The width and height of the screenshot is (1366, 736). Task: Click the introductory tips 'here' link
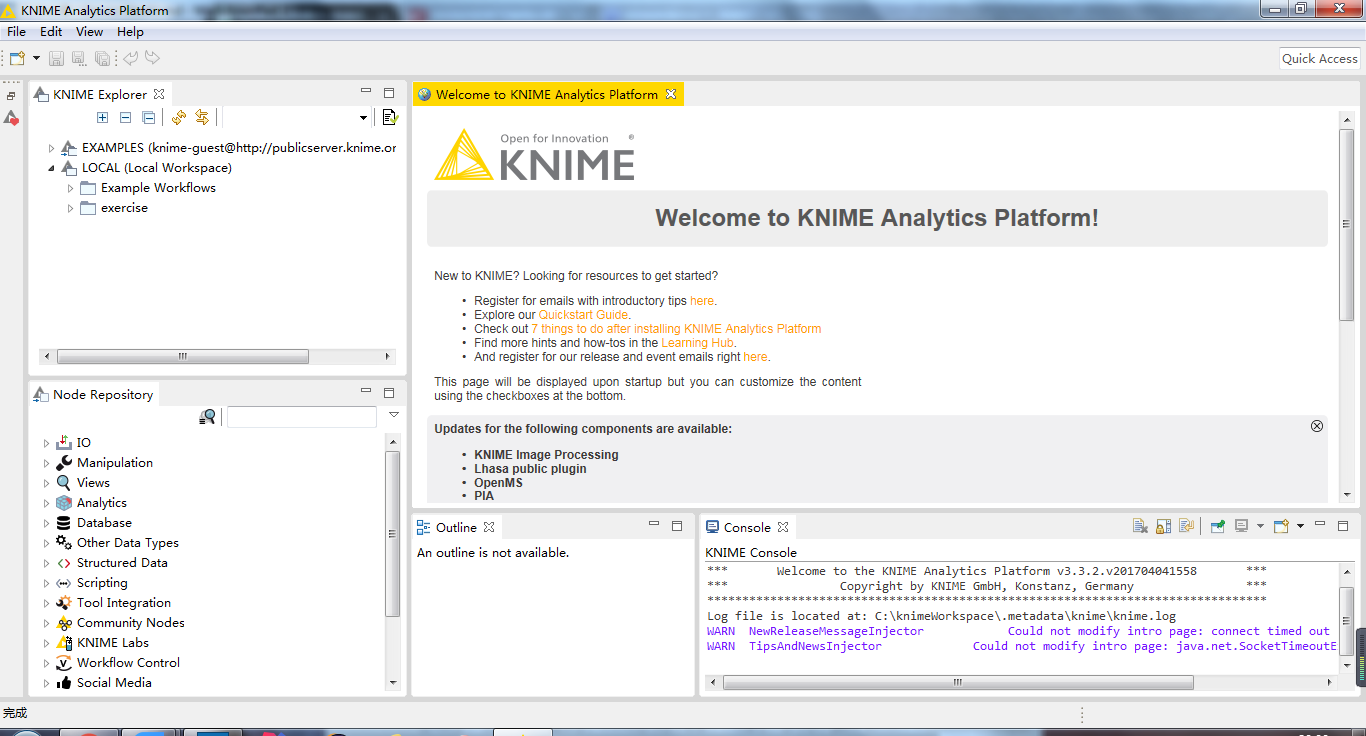coord(702,301)
